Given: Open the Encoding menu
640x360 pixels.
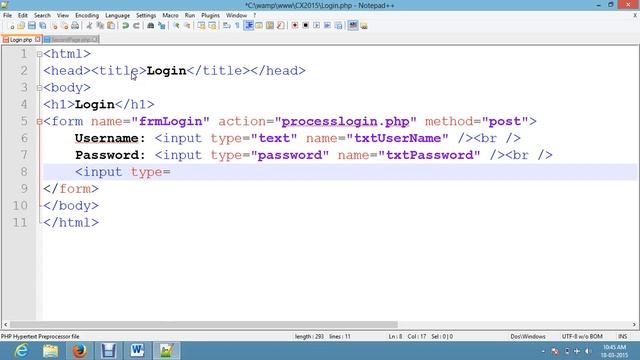Looking at the screenshot, I should click(87, 15).
